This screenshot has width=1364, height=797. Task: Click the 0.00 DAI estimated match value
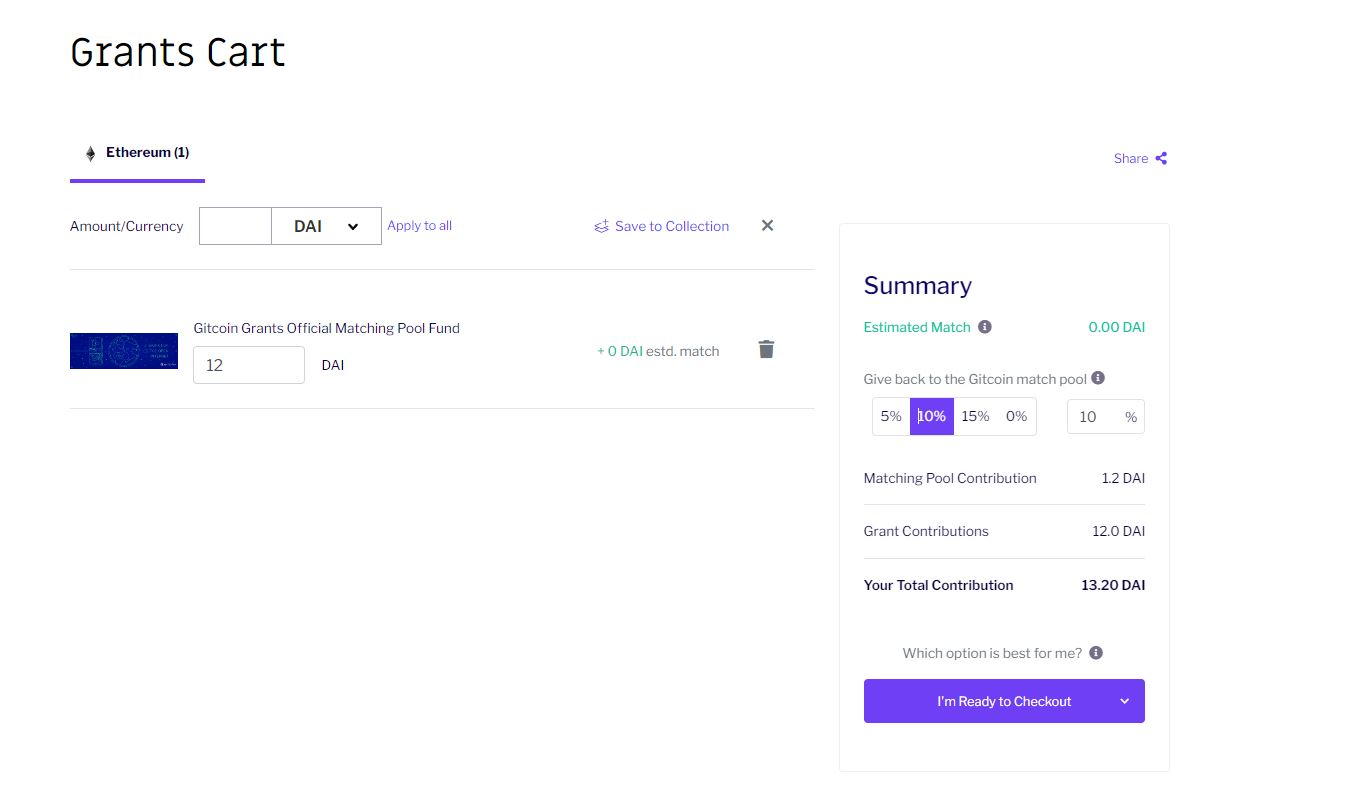coord(1116,327)
